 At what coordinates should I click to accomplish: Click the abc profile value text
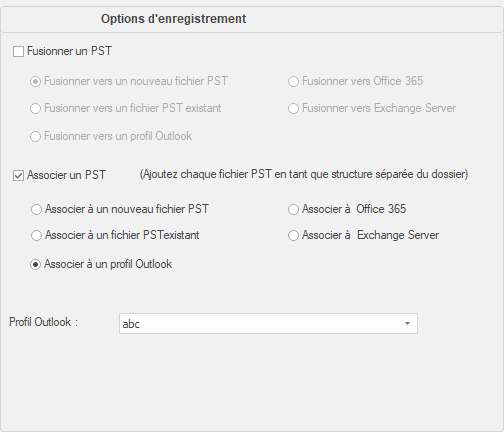131,324
